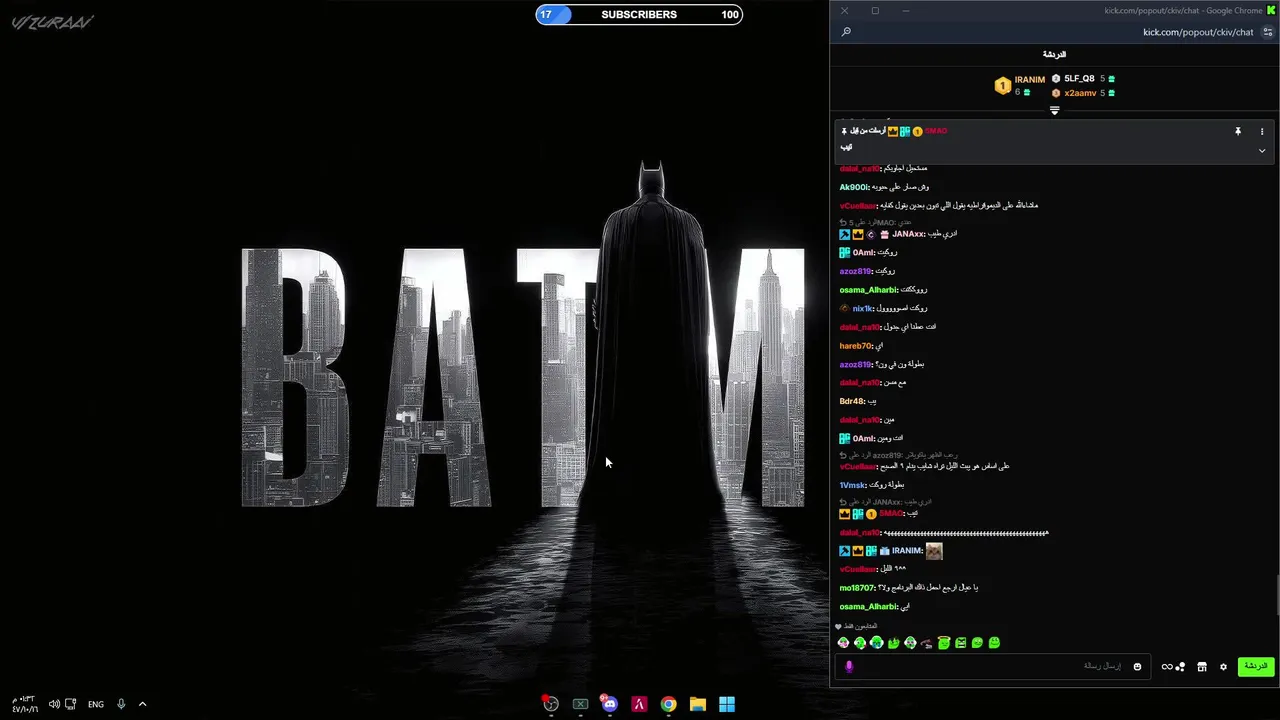1280x720 pixels.
Task: Open Windows Start menu
Action: [727, 704]
